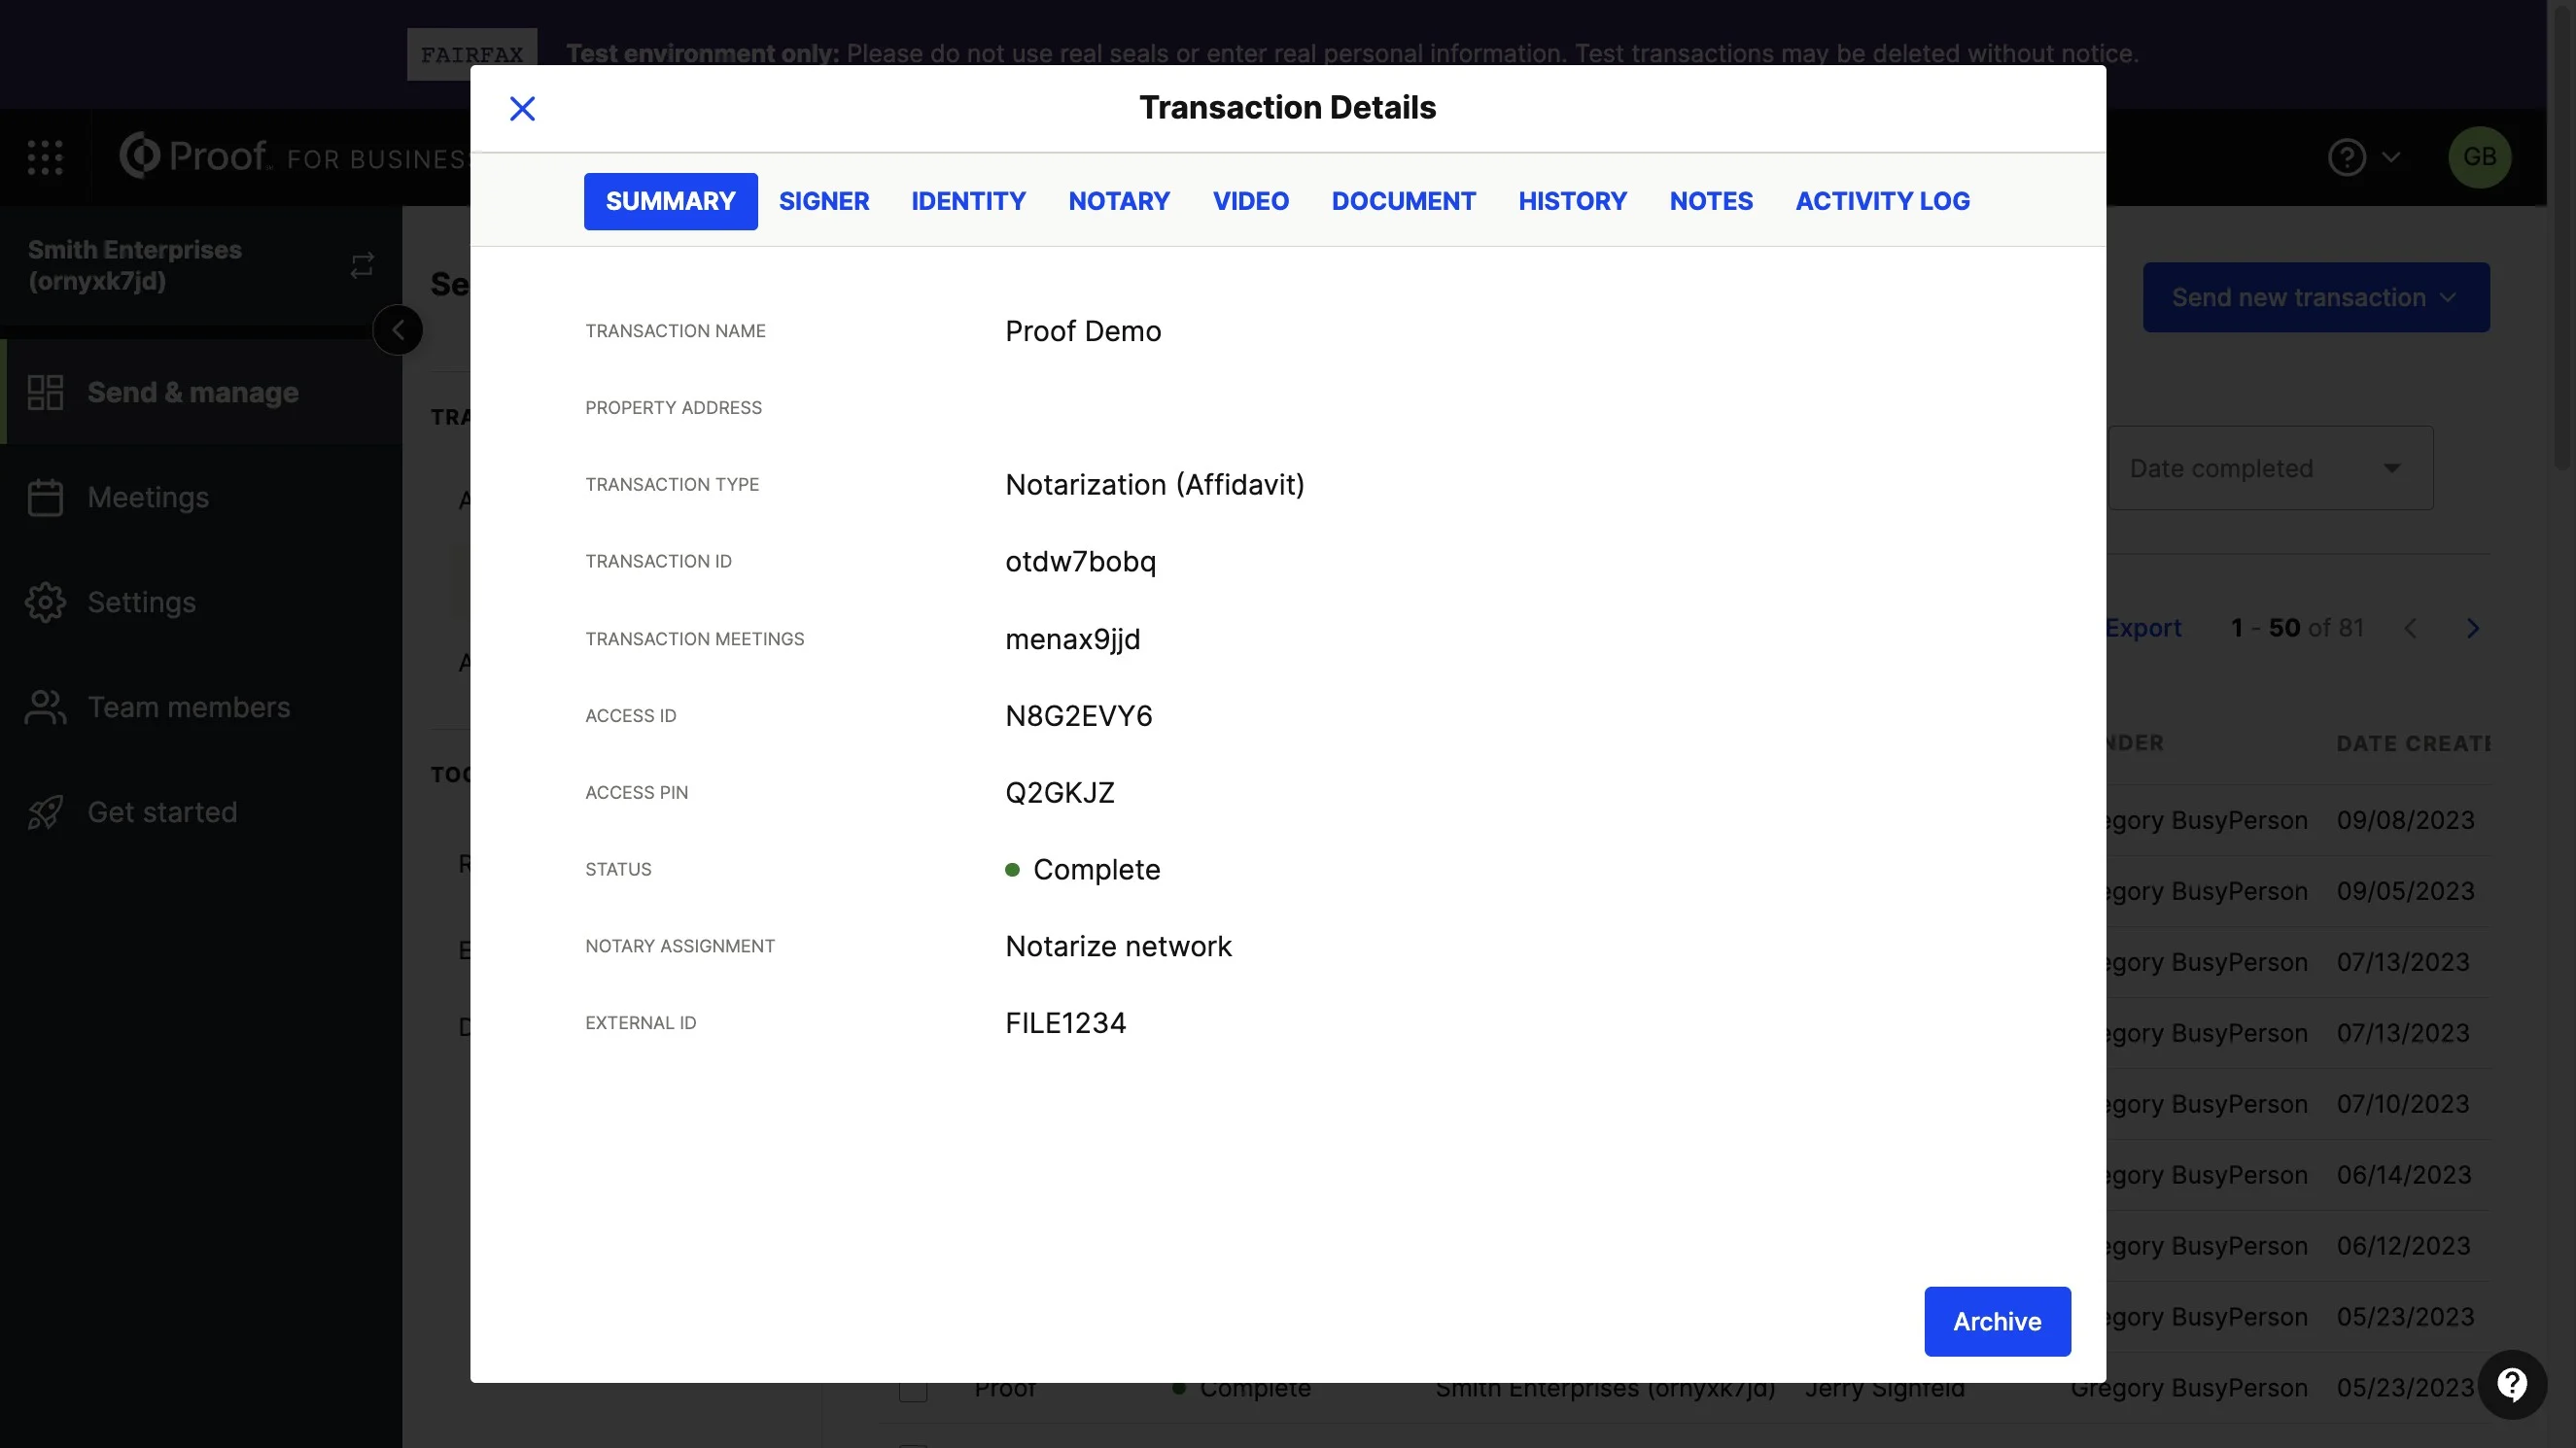Click the 09/08/2023 date cell
Screen dimensions: 2576x1448
(x=2405, y=820)
